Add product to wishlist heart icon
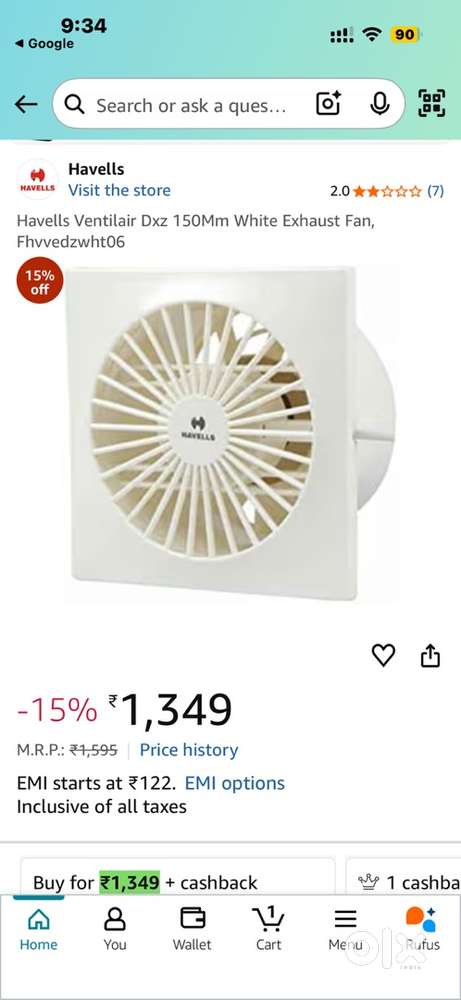 (x=383, y=655)
